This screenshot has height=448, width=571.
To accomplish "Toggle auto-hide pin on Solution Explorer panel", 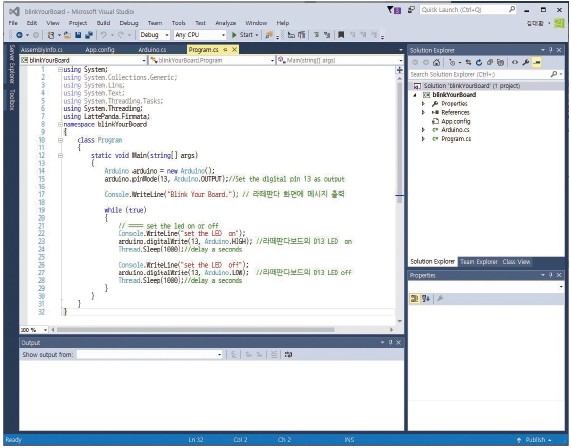I will [x=551, y=50].
